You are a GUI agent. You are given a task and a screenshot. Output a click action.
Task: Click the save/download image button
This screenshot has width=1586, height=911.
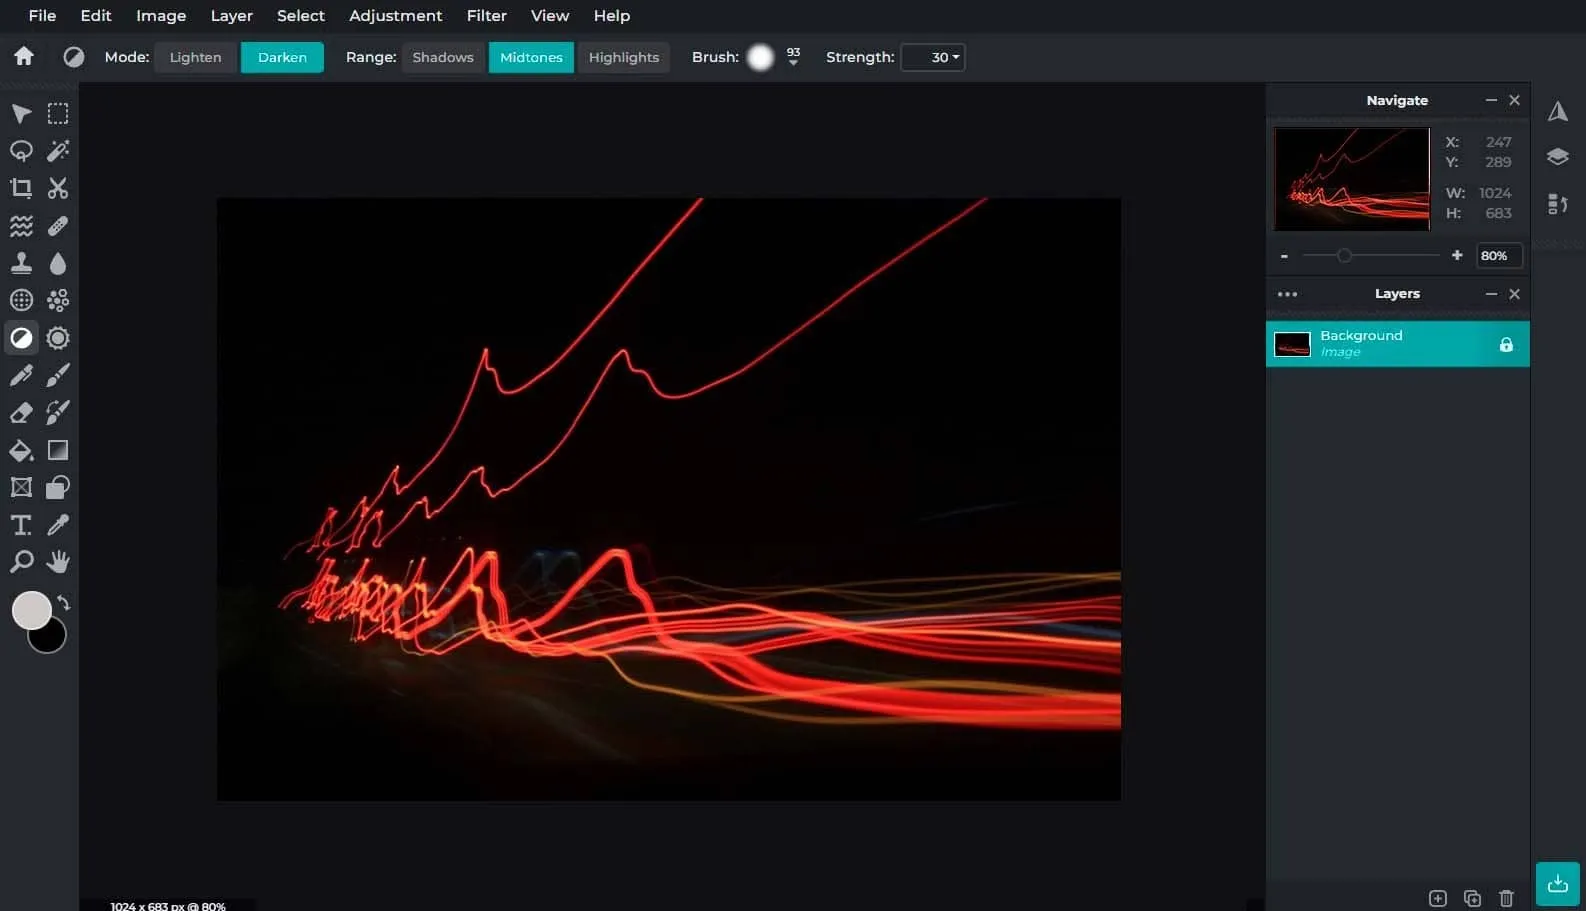(x=1557, y=883)
